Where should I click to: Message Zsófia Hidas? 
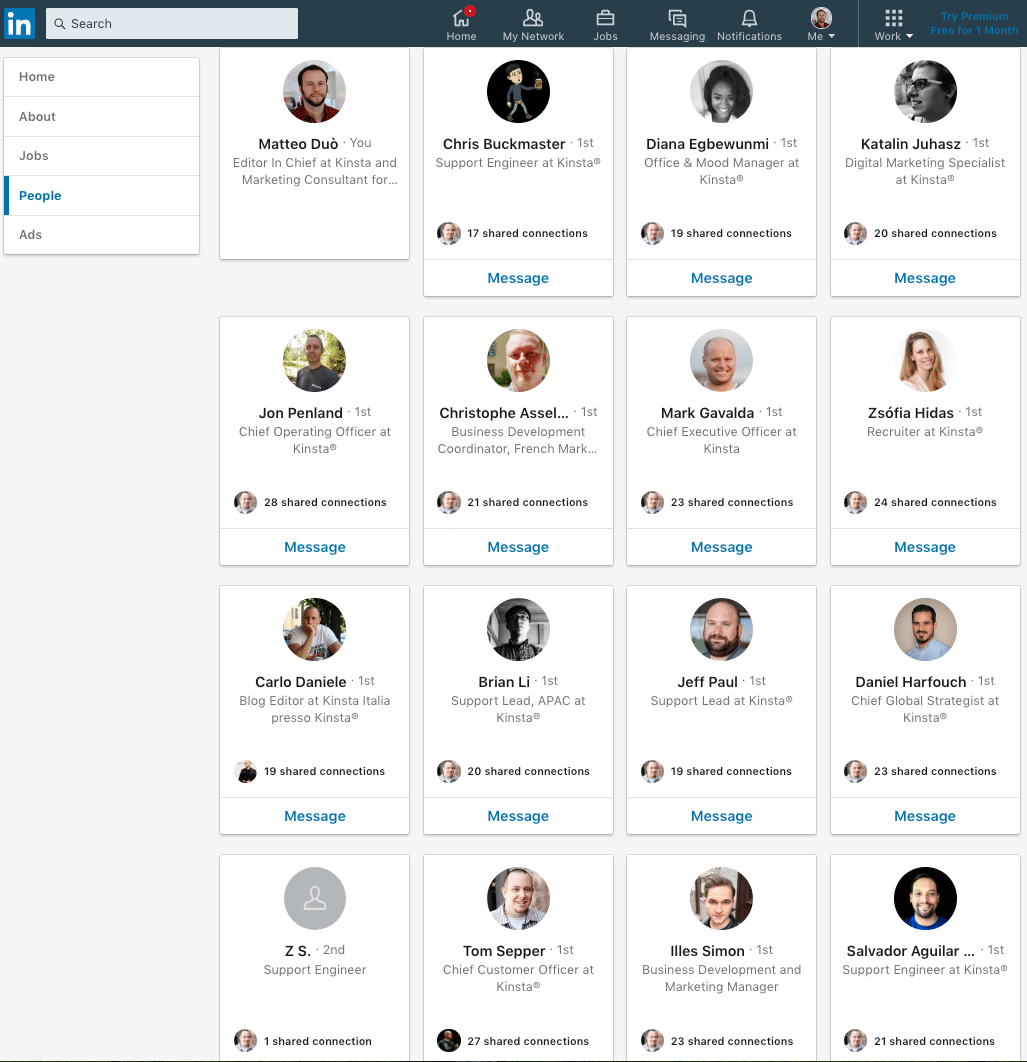[x=924, y=547]
